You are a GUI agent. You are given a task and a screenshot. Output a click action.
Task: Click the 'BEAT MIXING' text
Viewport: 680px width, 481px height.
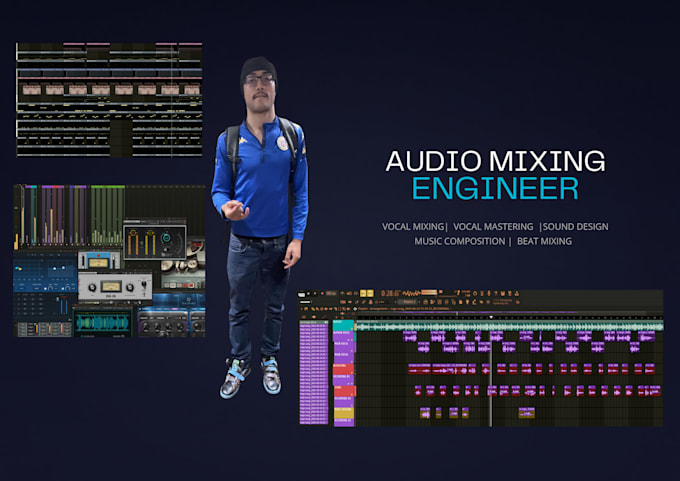pos(544,241)
